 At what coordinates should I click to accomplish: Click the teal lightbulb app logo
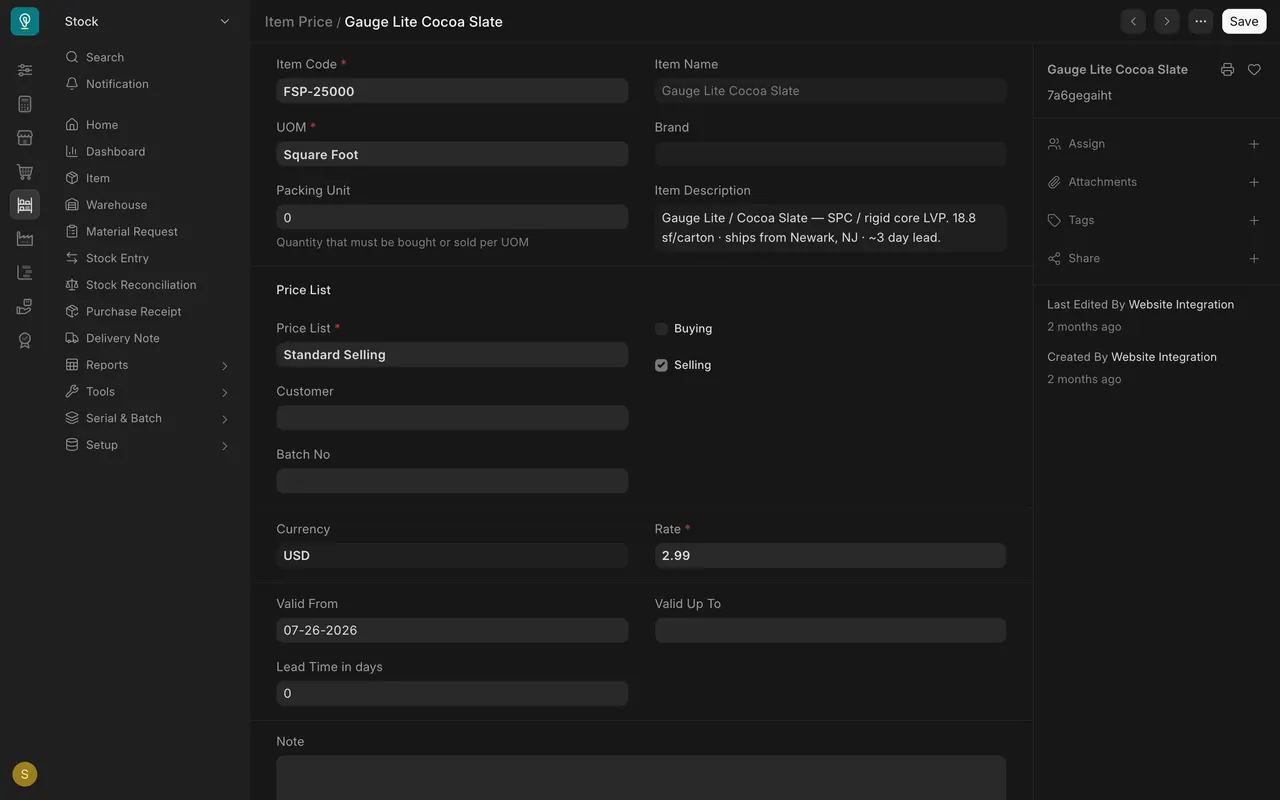coord(25,21)
